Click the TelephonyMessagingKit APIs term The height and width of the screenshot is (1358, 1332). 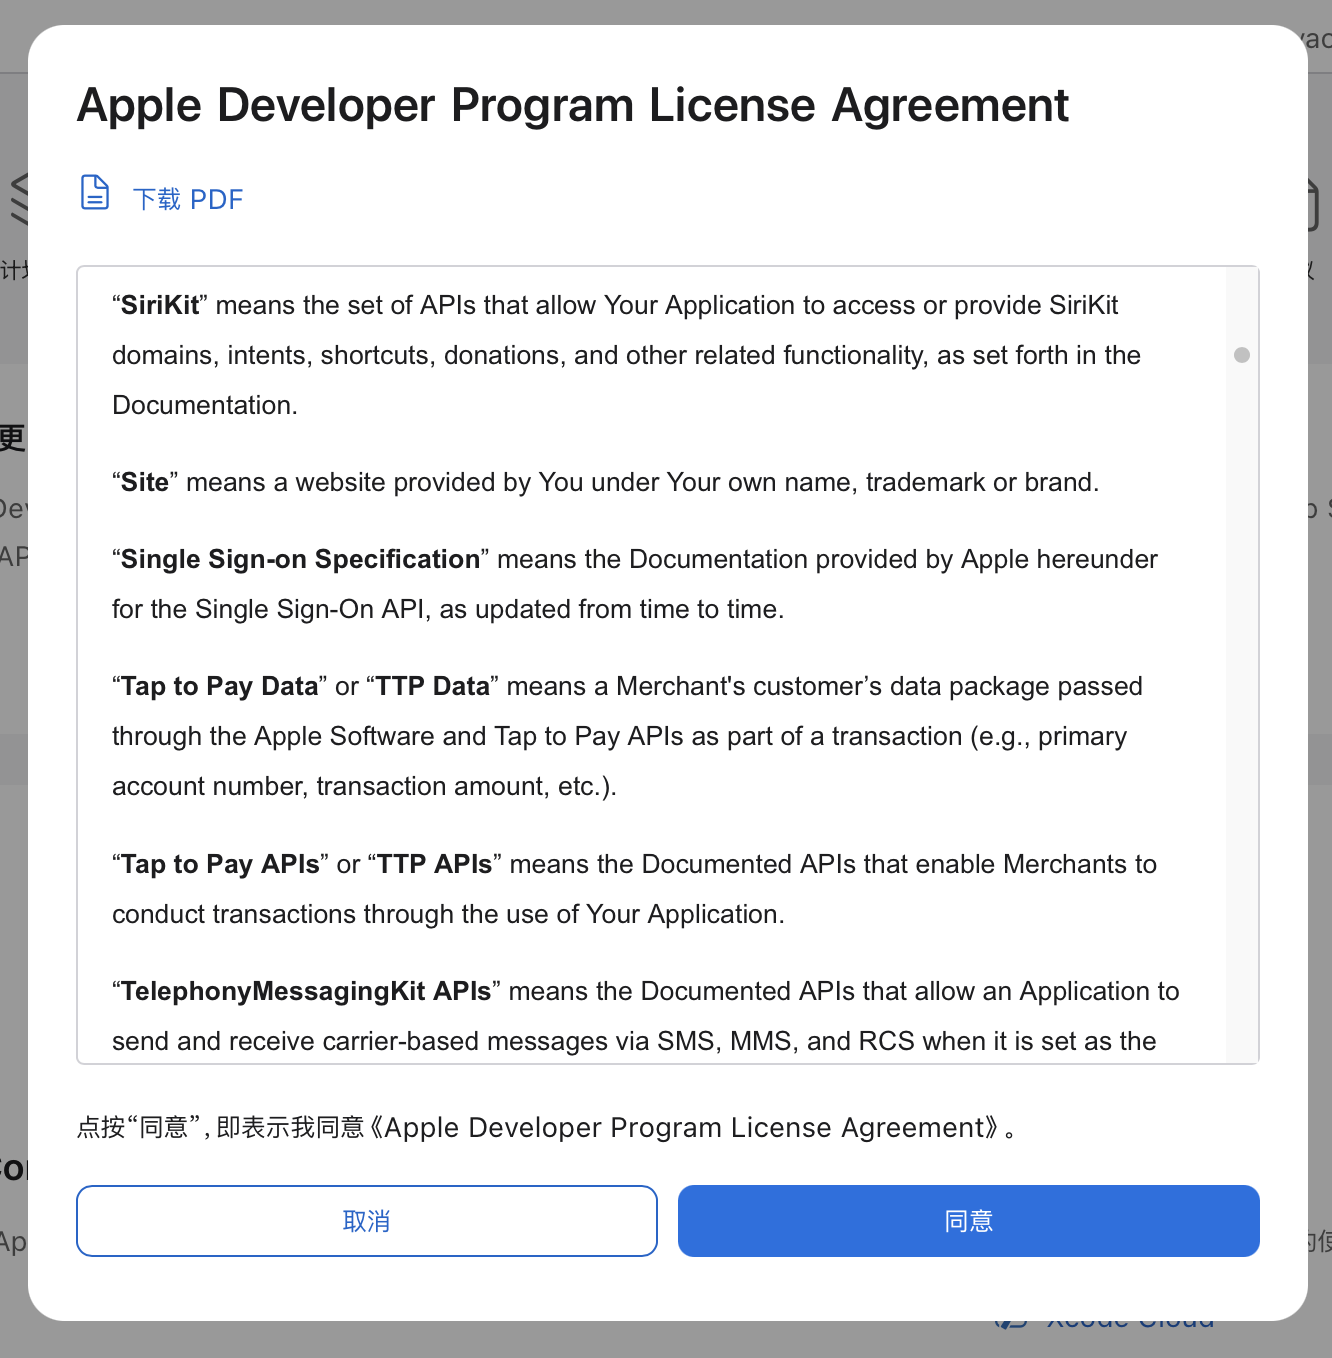(x=305, y=992)
